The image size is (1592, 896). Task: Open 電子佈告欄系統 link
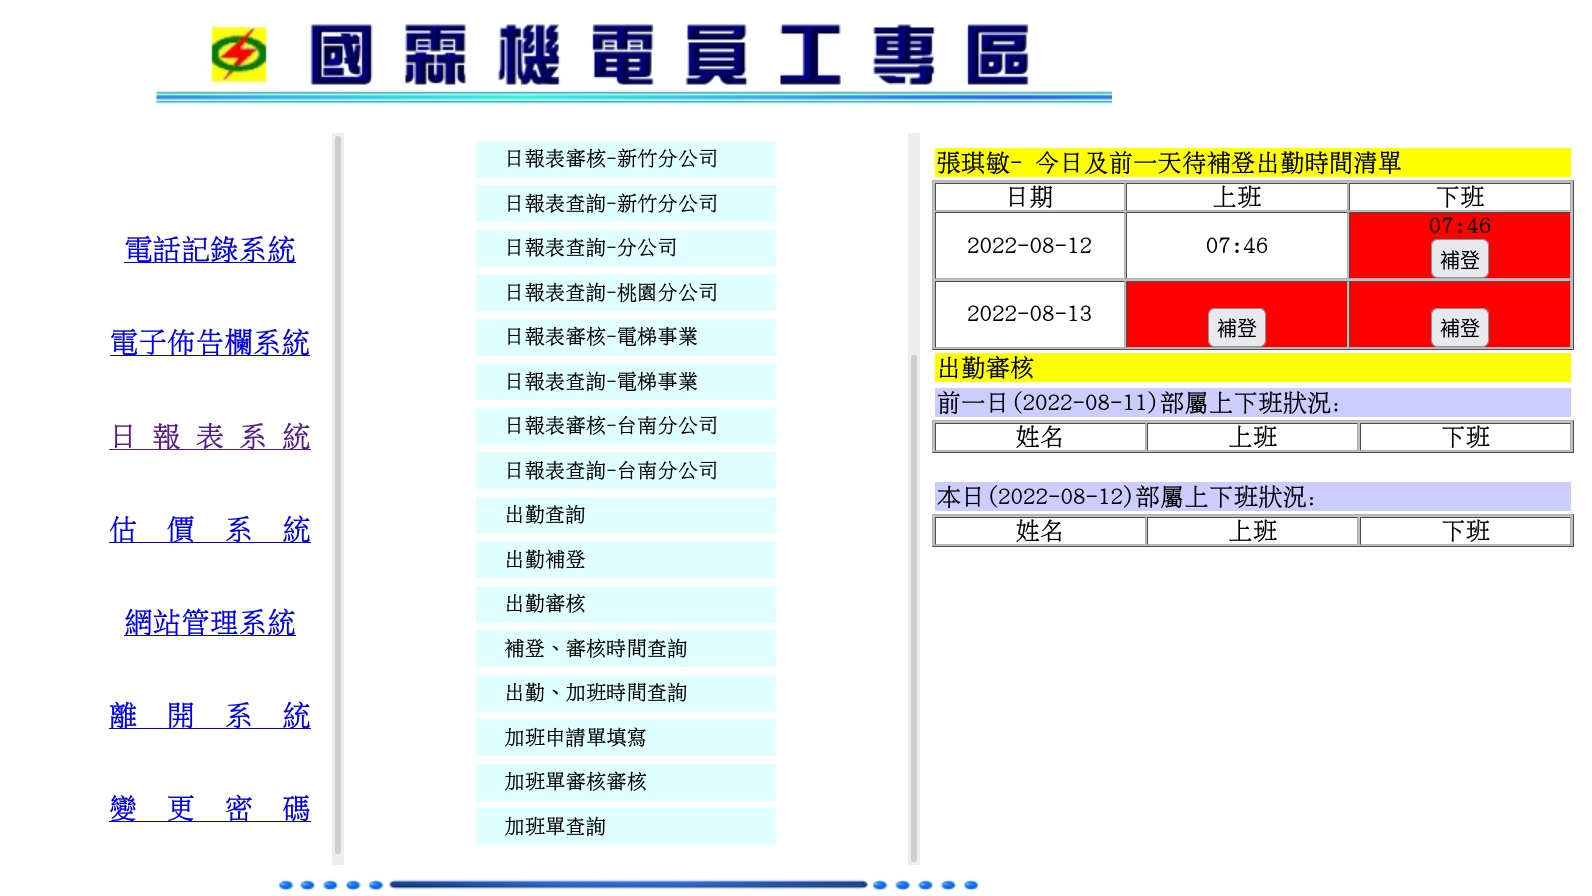click(210, 343)
